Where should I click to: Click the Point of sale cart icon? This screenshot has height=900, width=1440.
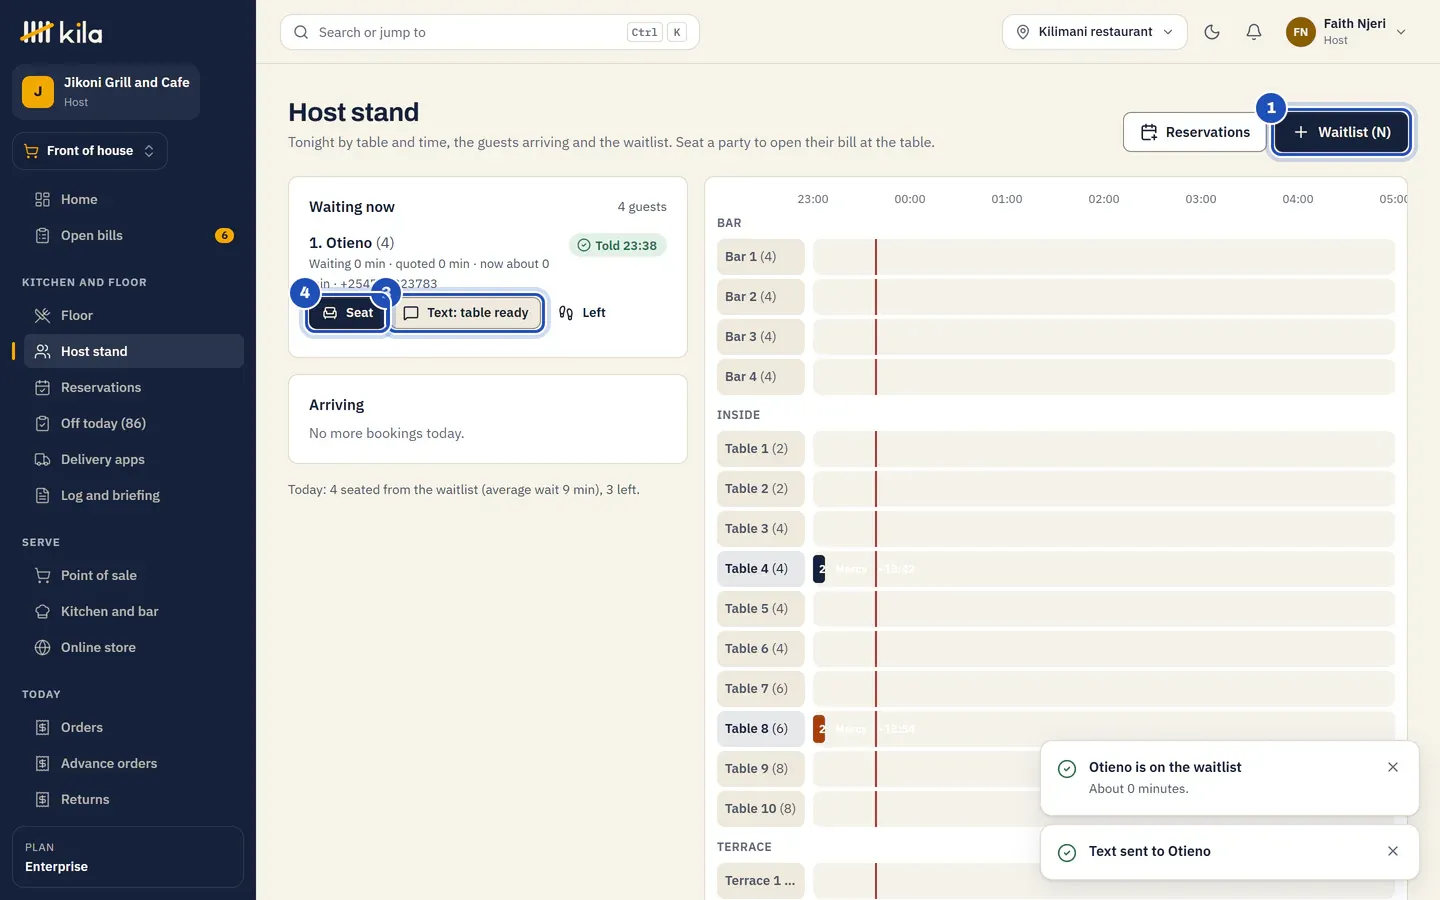point(42,575)
